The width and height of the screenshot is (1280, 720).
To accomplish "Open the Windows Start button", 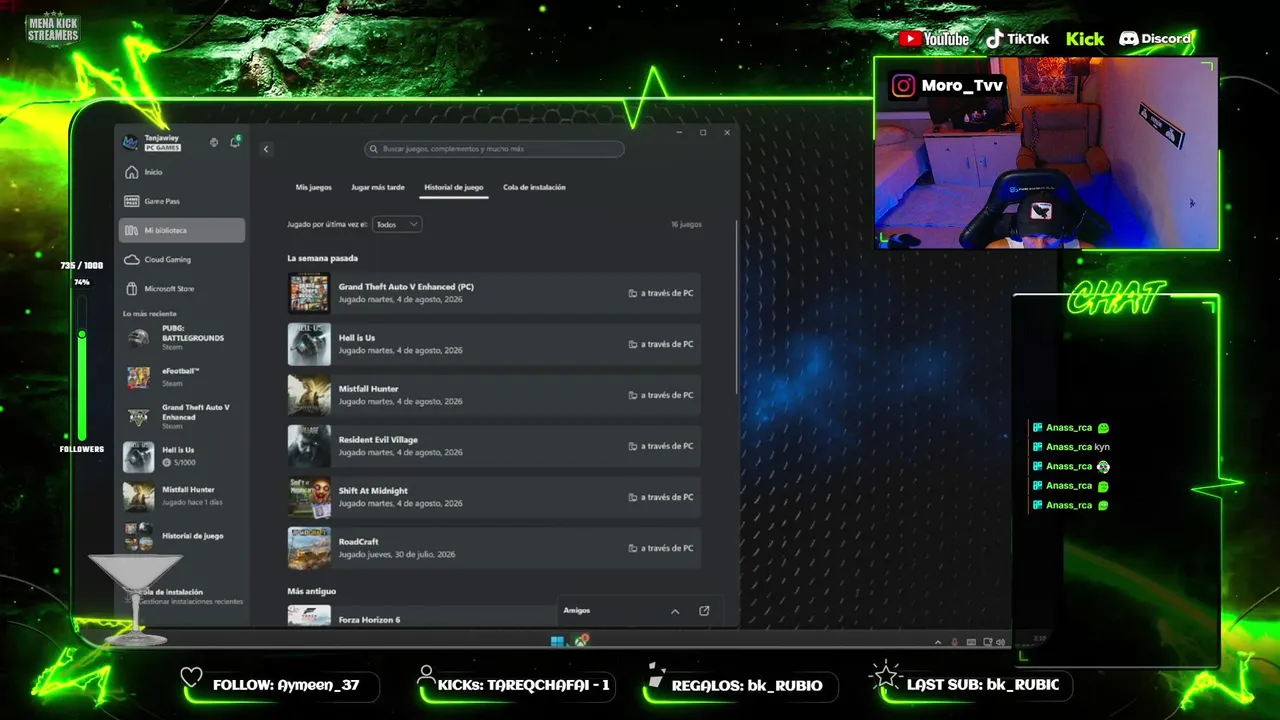I will [x=557, y=641].
